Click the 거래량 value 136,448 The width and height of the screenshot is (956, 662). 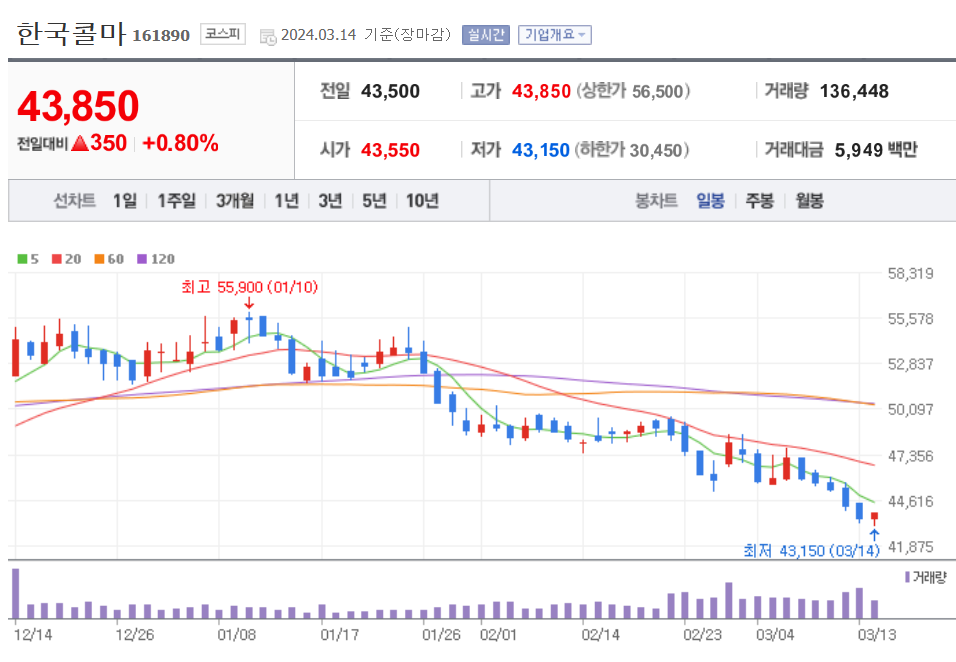tap(854, 91)
